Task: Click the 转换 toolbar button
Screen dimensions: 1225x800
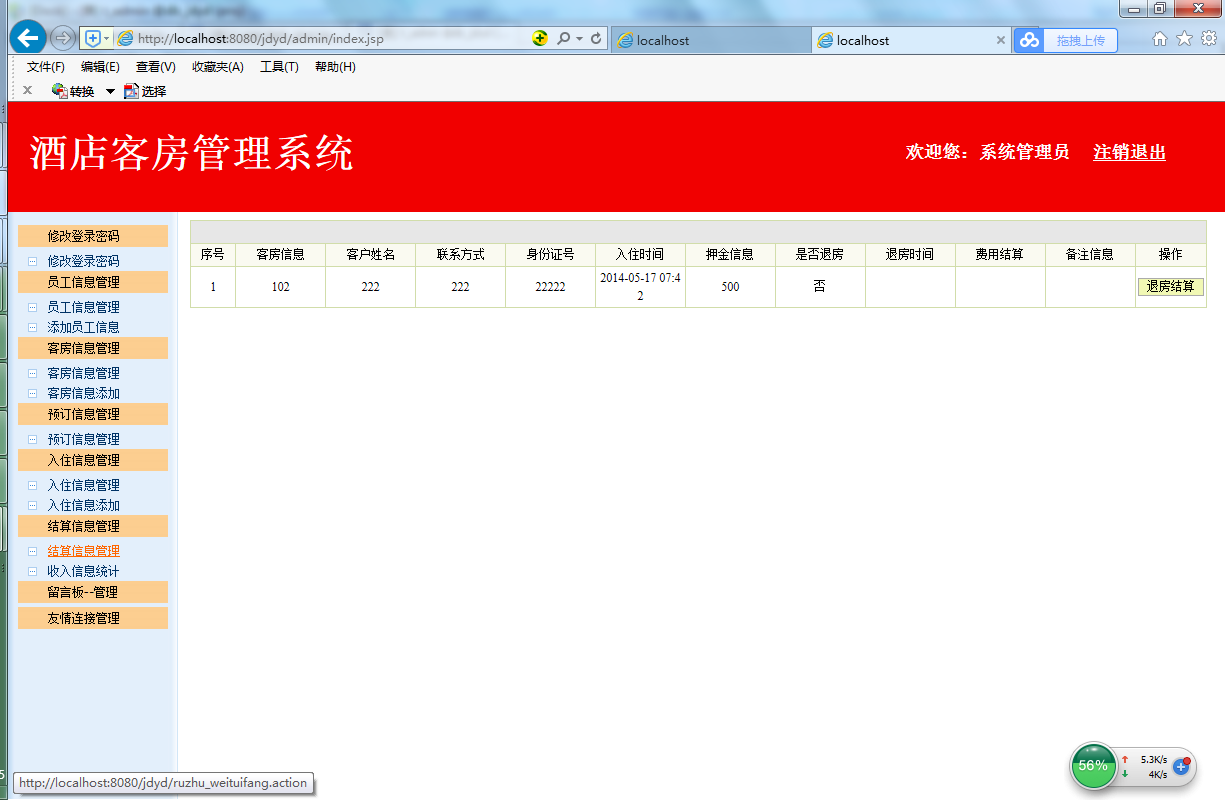Action: (x=73, y=91)
